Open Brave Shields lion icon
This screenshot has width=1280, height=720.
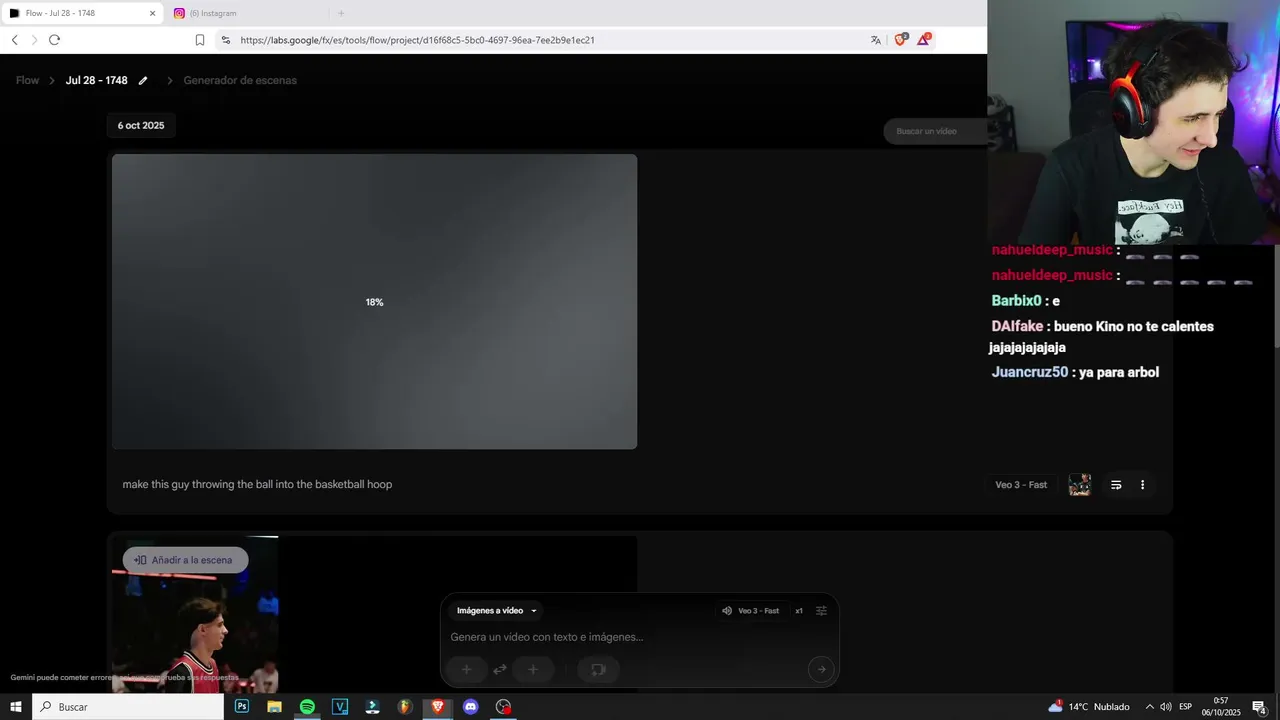pyautogui.click(x=900, y=40)
